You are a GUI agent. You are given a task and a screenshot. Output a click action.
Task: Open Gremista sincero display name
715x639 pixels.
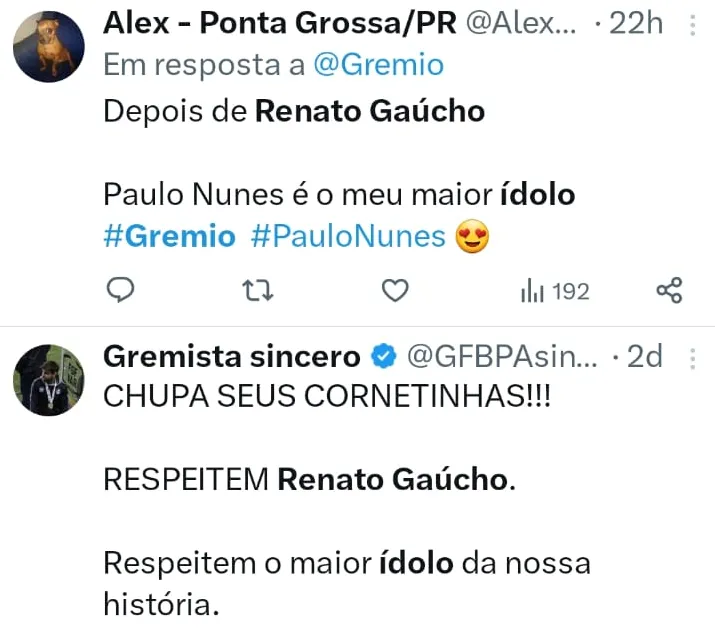[x=232, y=357]
